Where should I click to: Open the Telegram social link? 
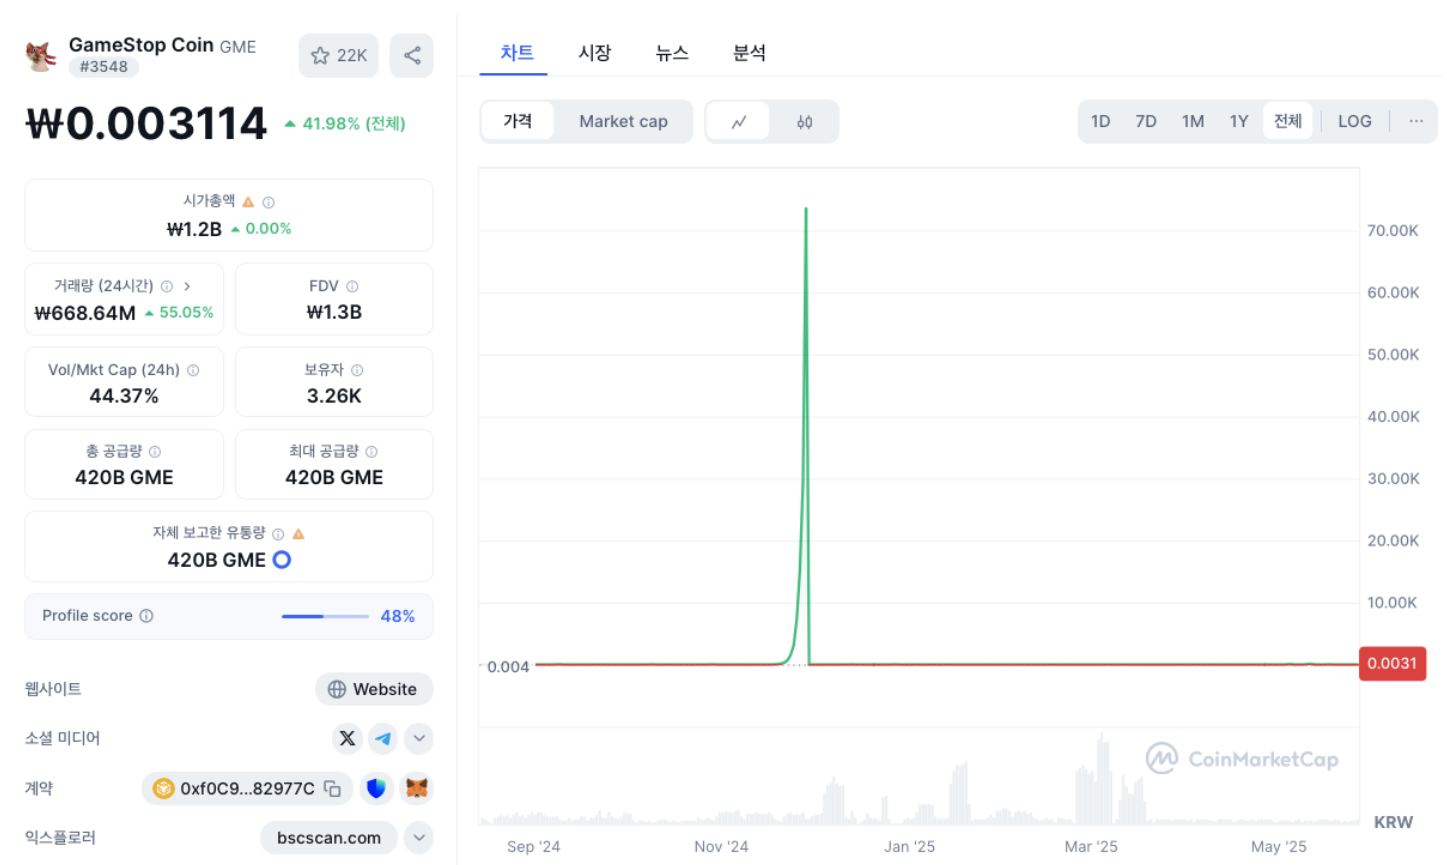(x=383, y=738)
